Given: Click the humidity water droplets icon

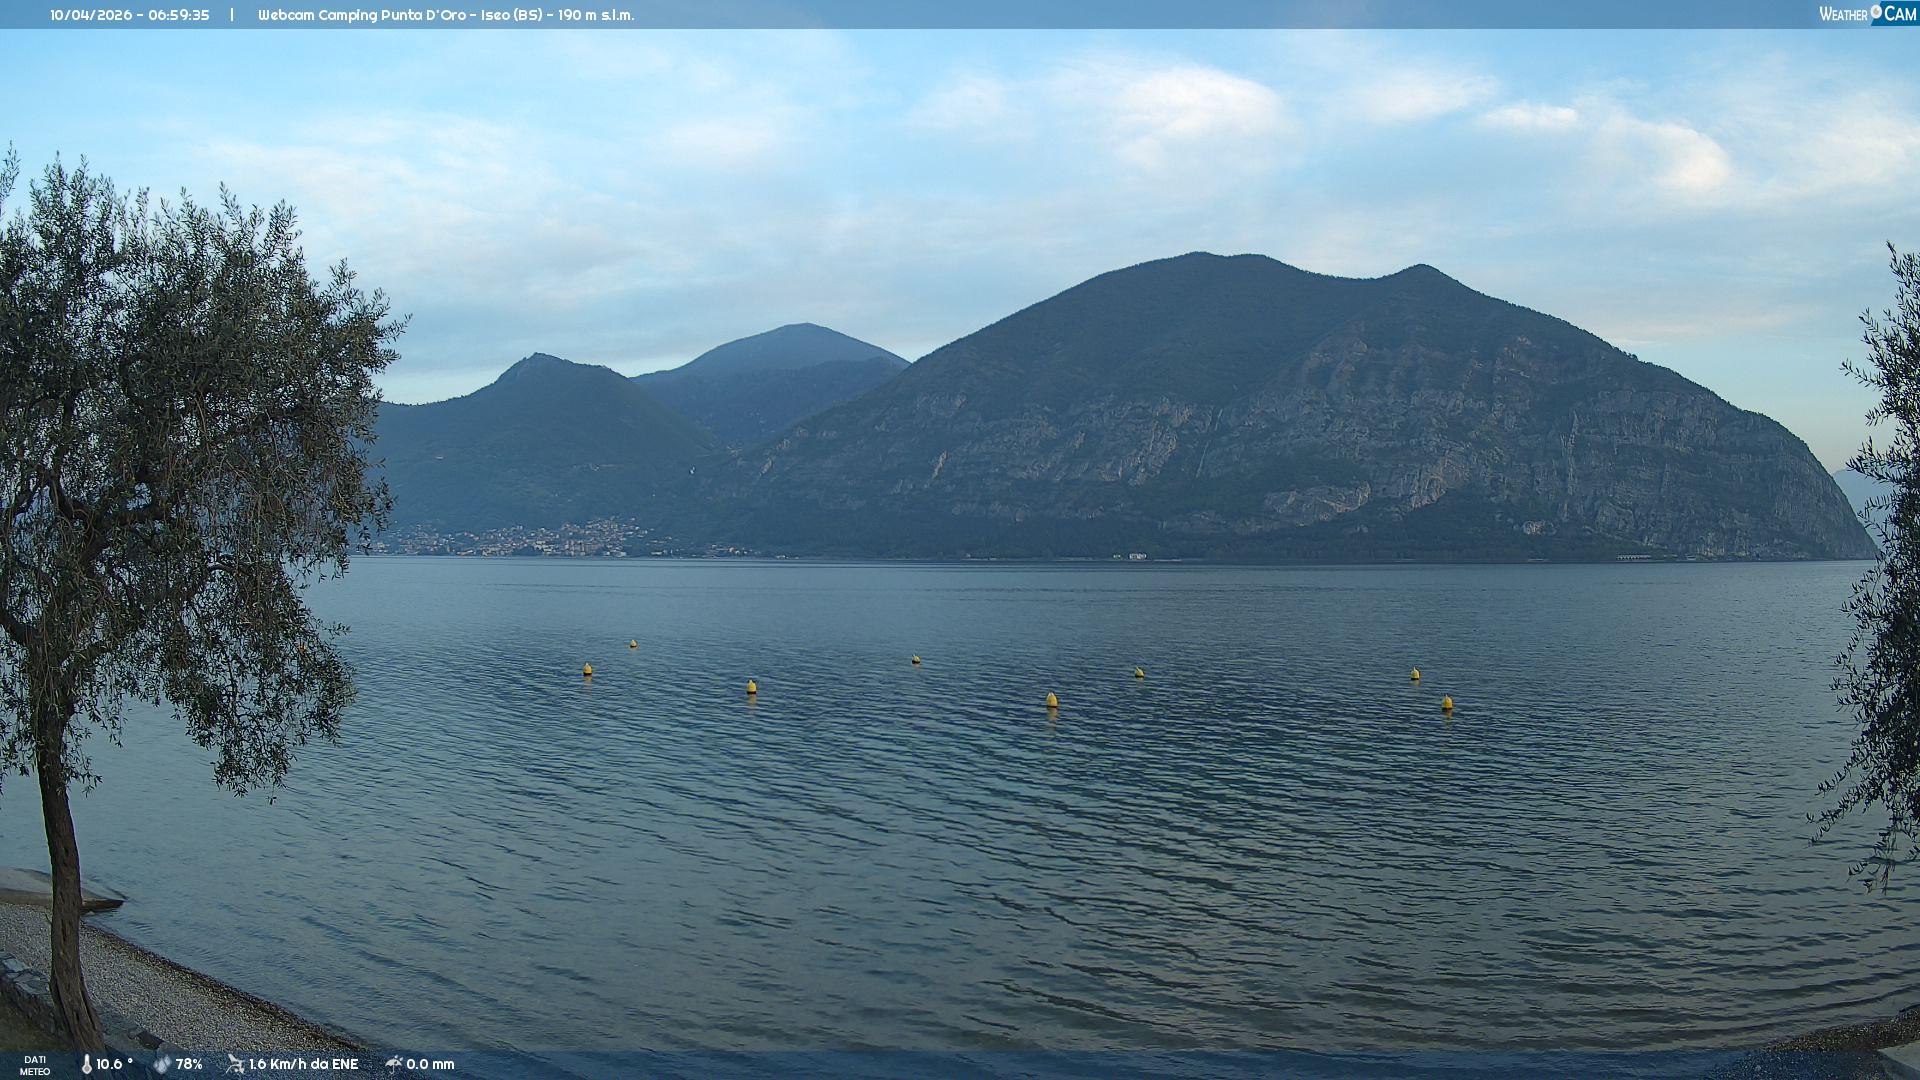Looking at the screenshot, I should pyautogui.click(x=162, y=1064).
